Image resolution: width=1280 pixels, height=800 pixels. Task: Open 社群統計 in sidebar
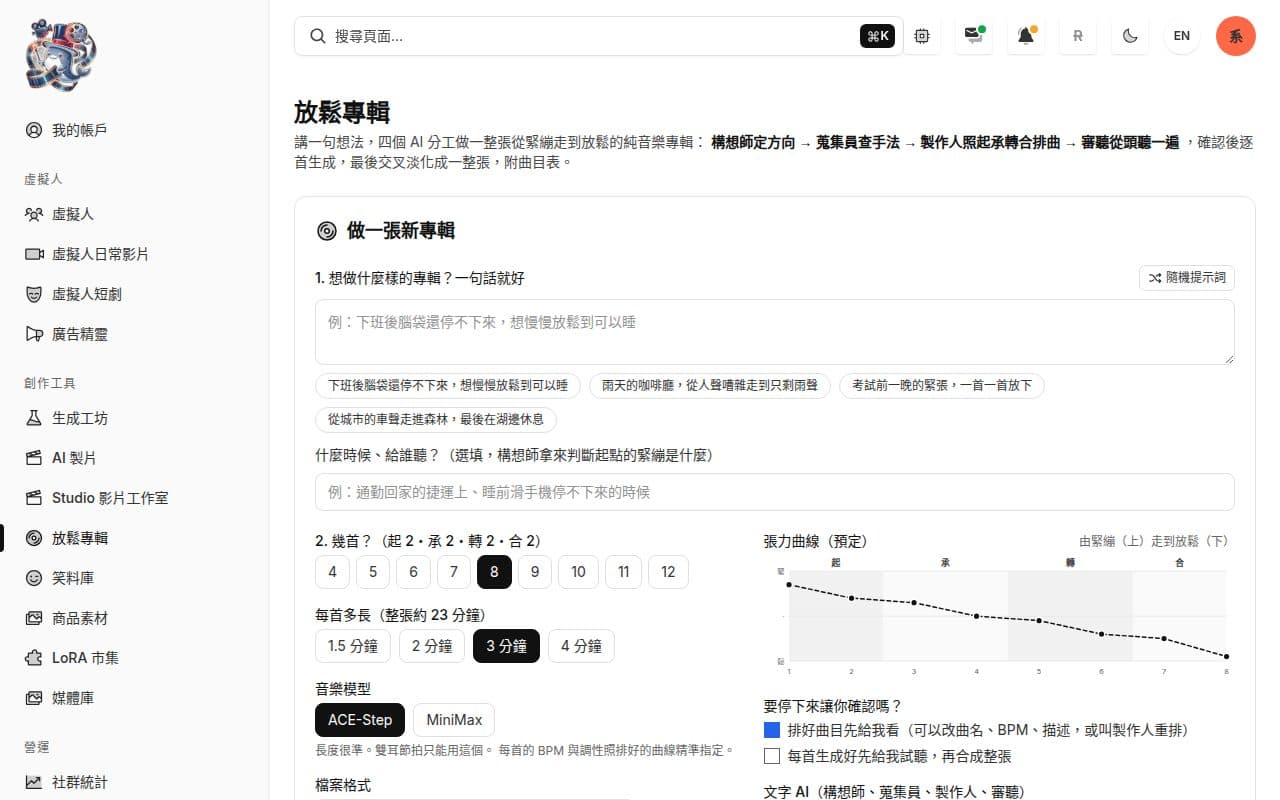[x=134, y=782]
